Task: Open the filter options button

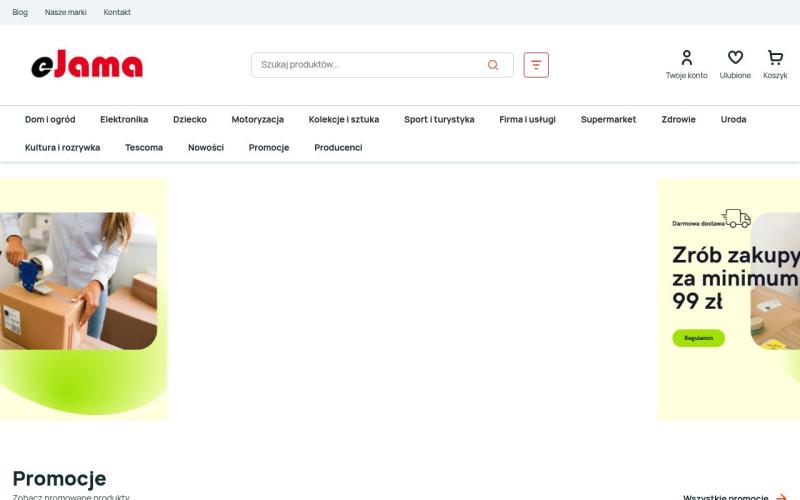Action: tap(536, 65)
